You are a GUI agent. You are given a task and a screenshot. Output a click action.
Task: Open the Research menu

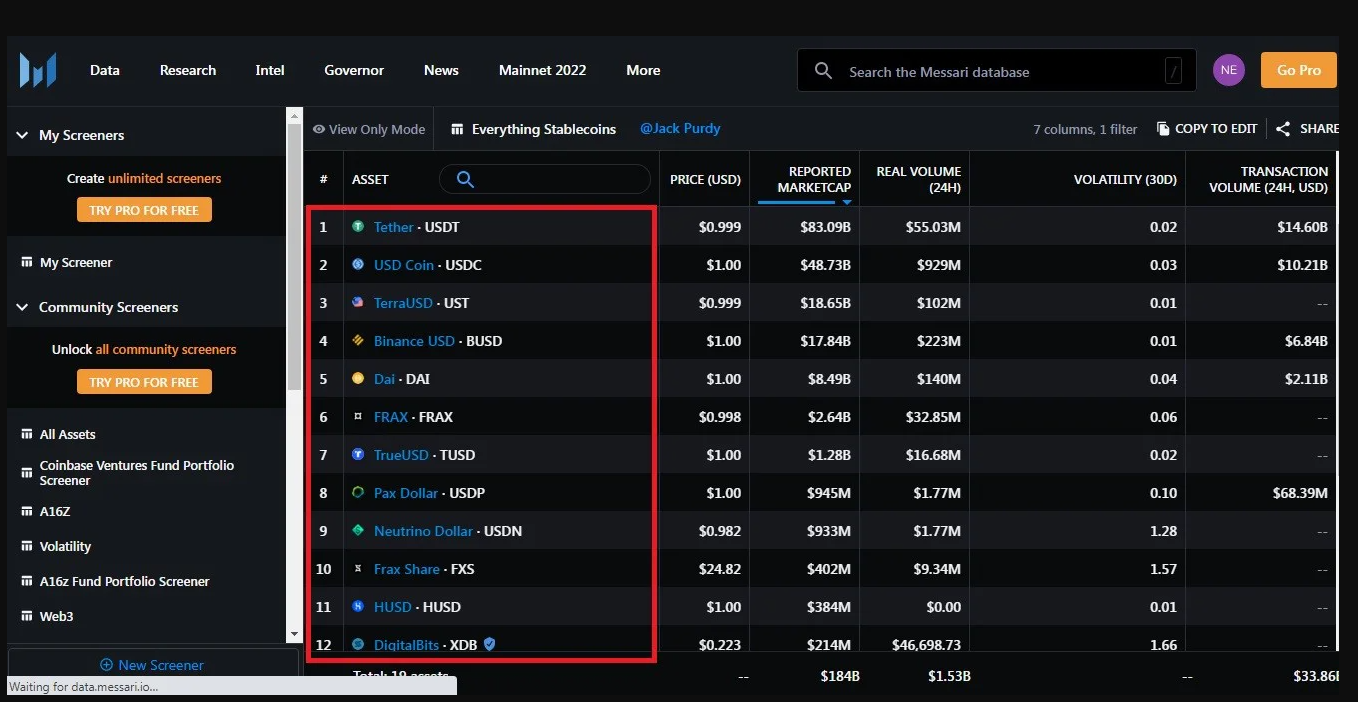tap(188, 70)
